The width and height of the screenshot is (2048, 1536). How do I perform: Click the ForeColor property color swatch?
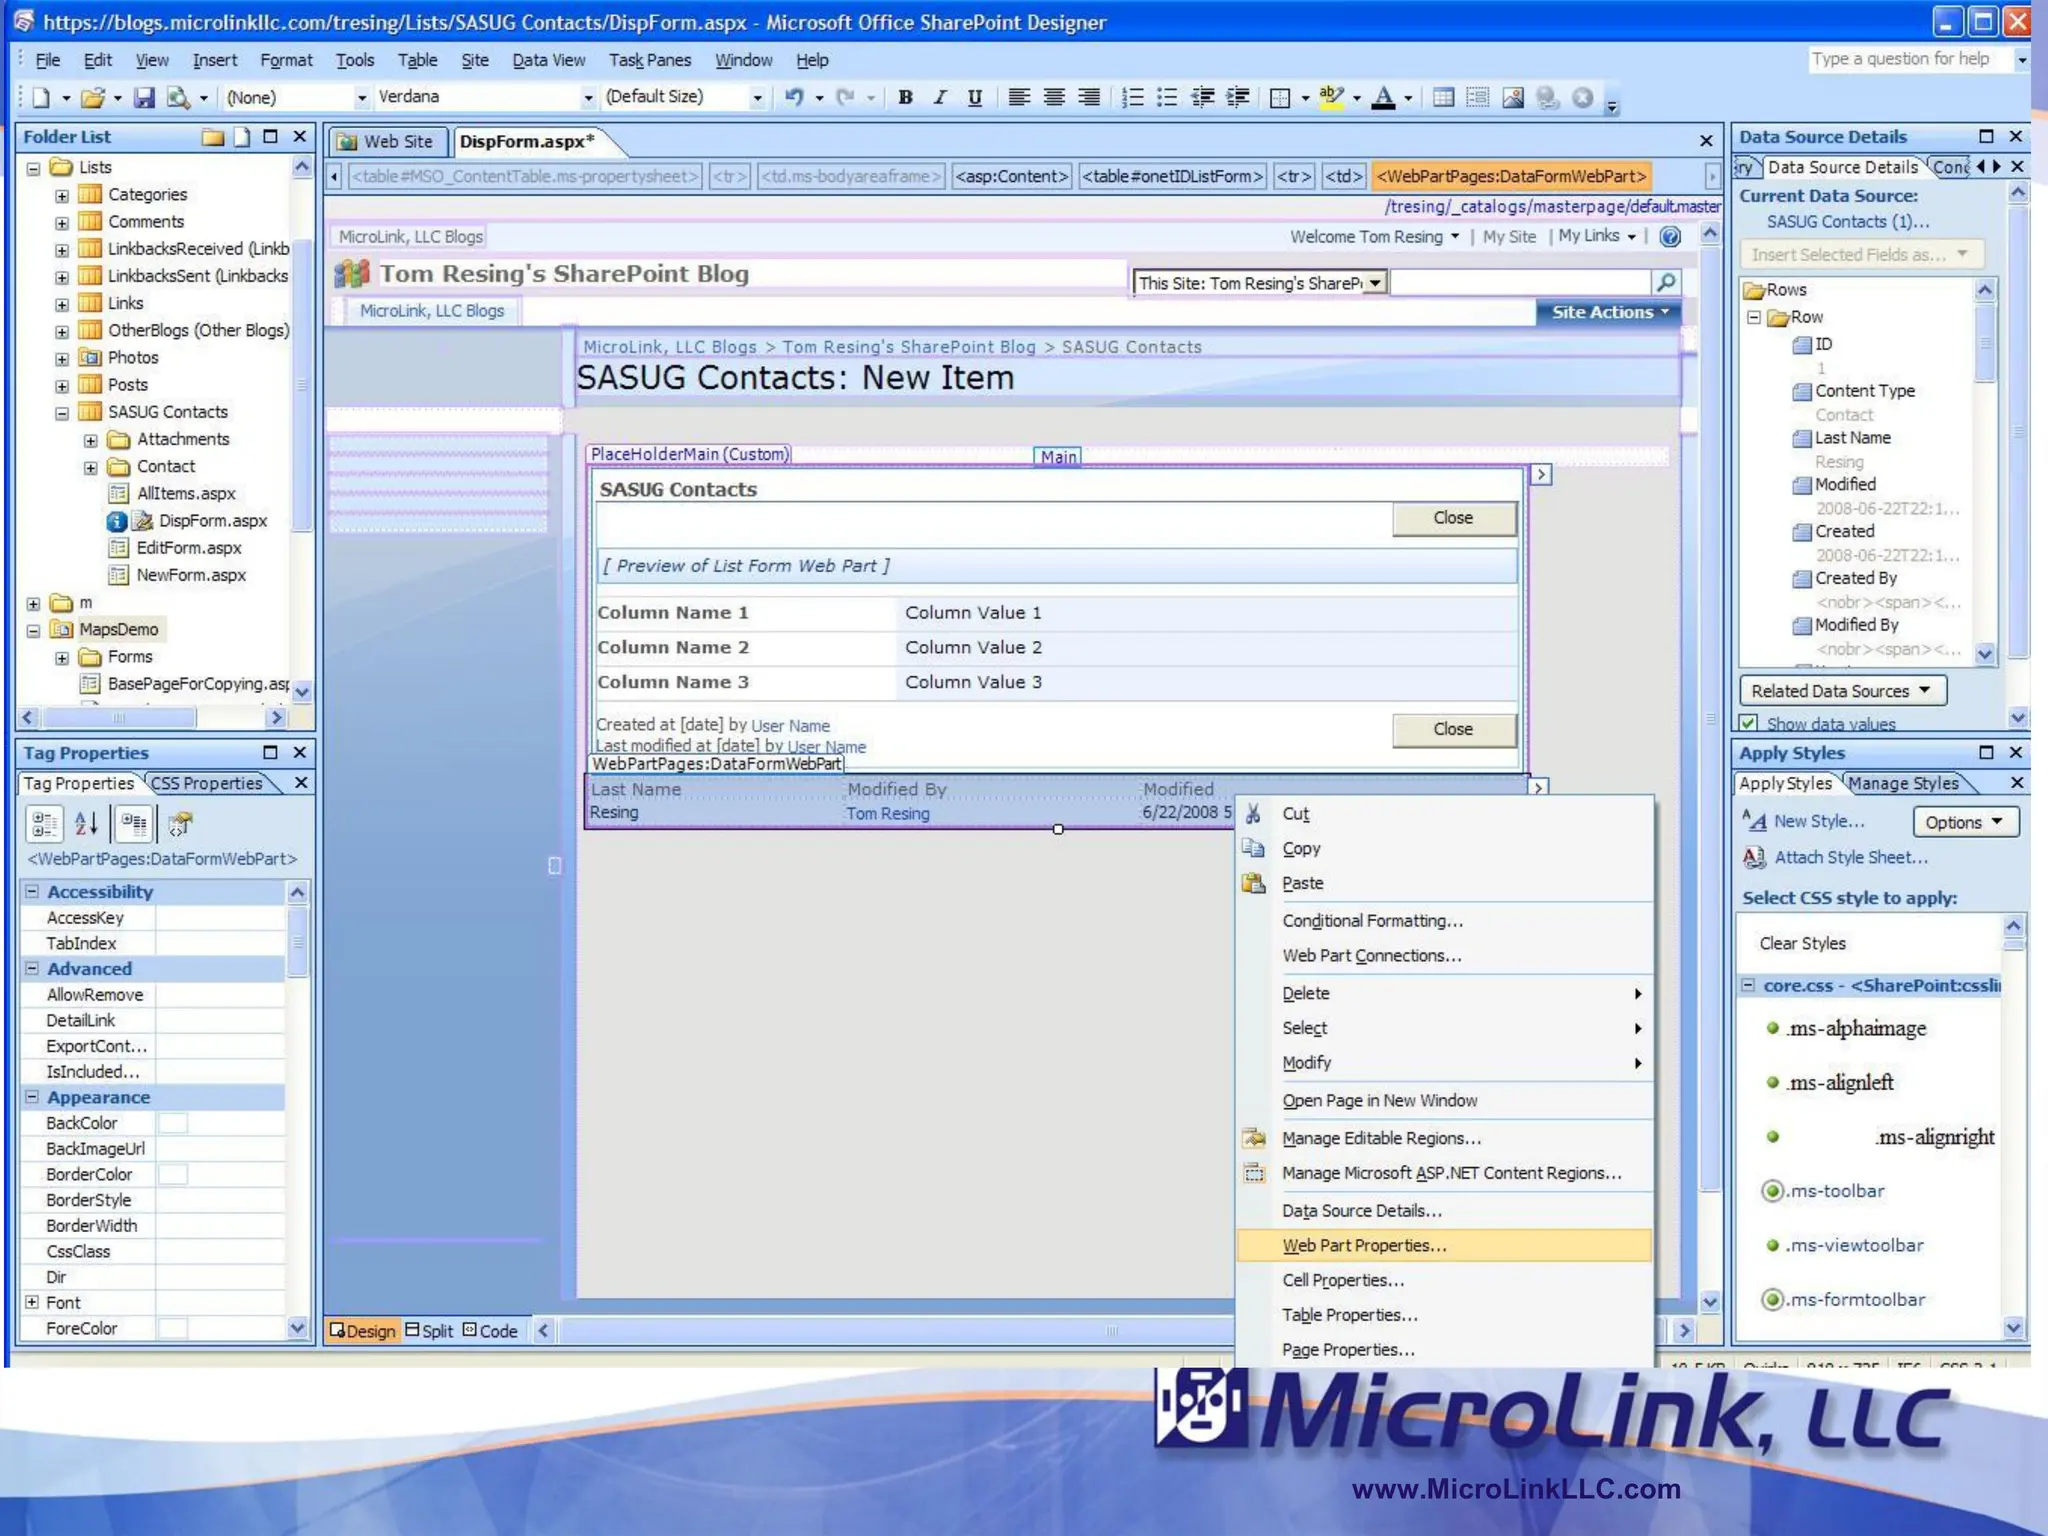[173, 1328]
